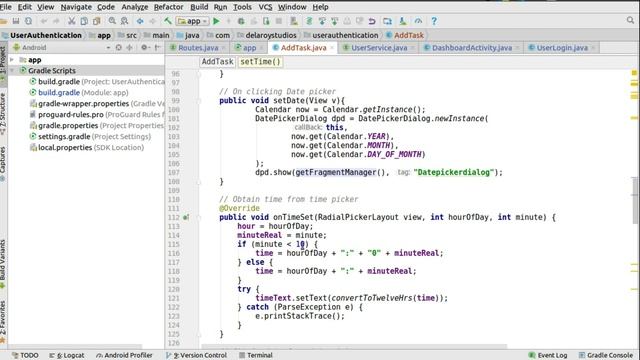Toggle the Build Variants side panel

pos(3,264)
